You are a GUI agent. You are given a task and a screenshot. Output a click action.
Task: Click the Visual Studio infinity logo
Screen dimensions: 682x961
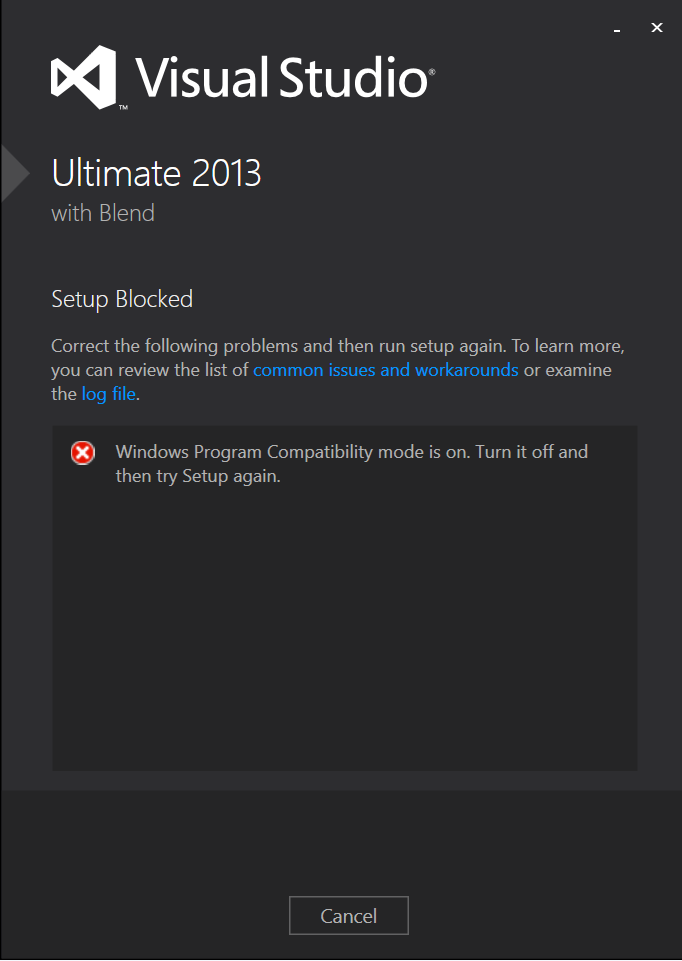pyautogui.click(x=83, y=77)
